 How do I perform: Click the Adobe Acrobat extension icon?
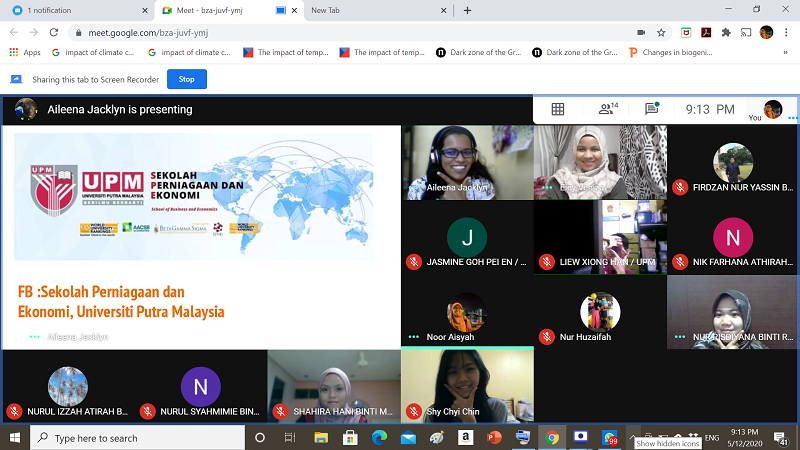(706, 32)
